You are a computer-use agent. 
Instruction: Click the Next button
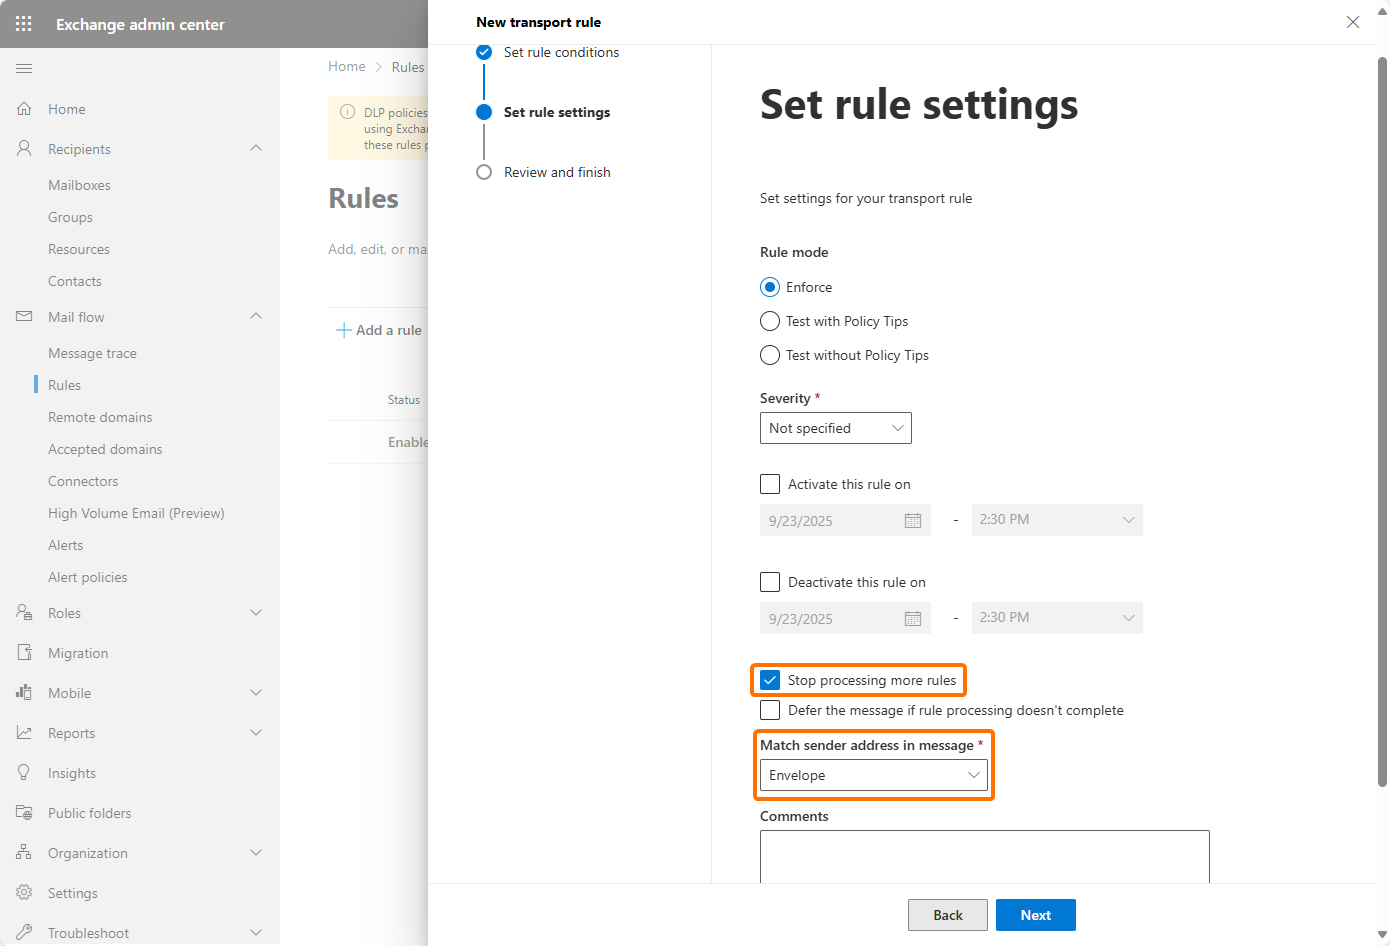(1035, 915)
